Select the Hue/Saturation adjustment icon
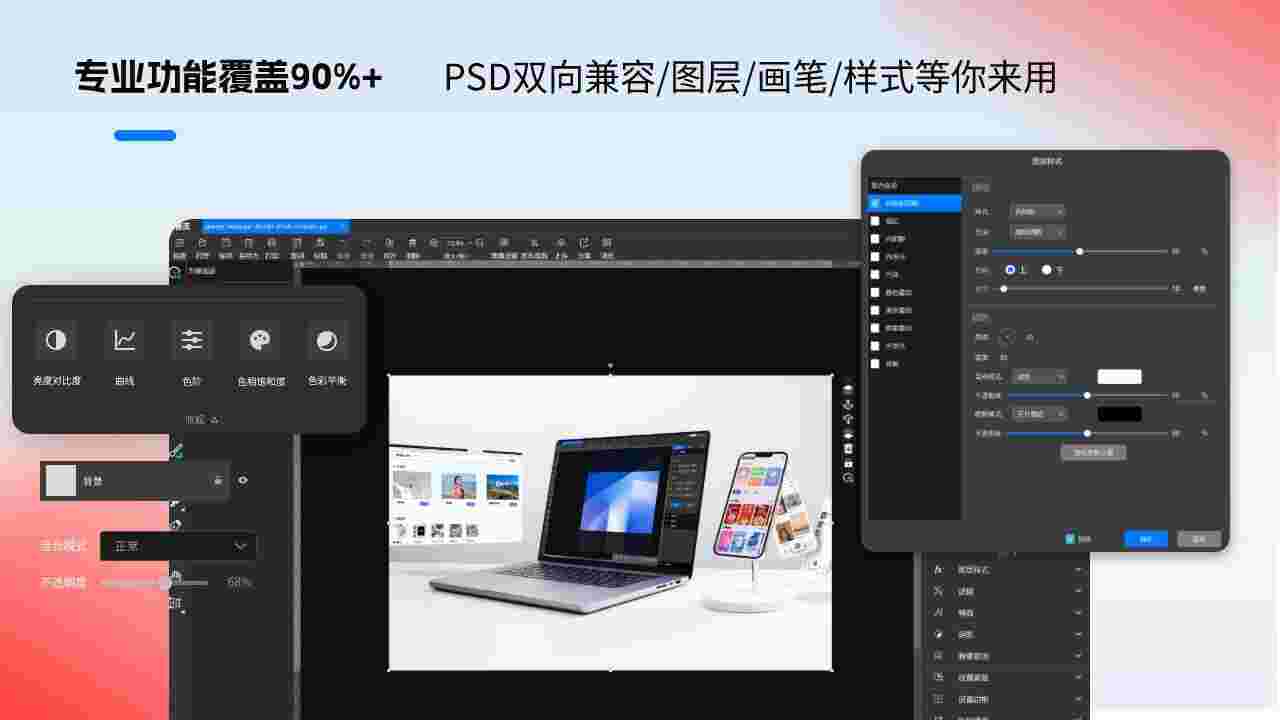1280x720 pixels. (259, 339)
